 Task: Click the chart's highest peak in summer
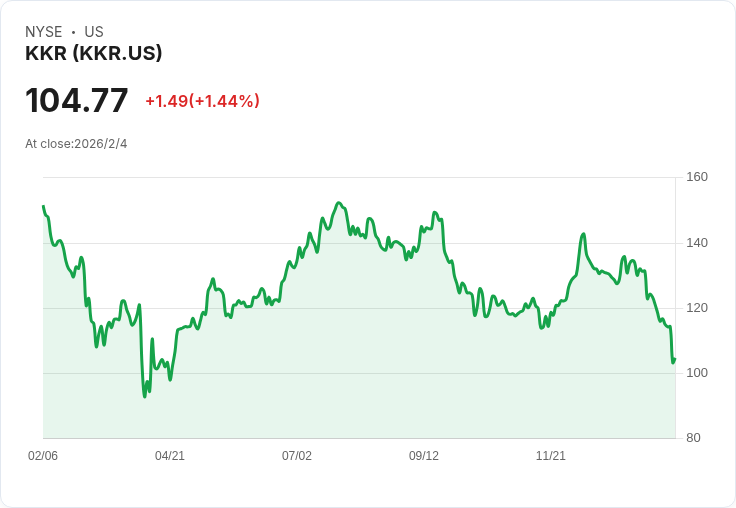[x=339, y=203]
